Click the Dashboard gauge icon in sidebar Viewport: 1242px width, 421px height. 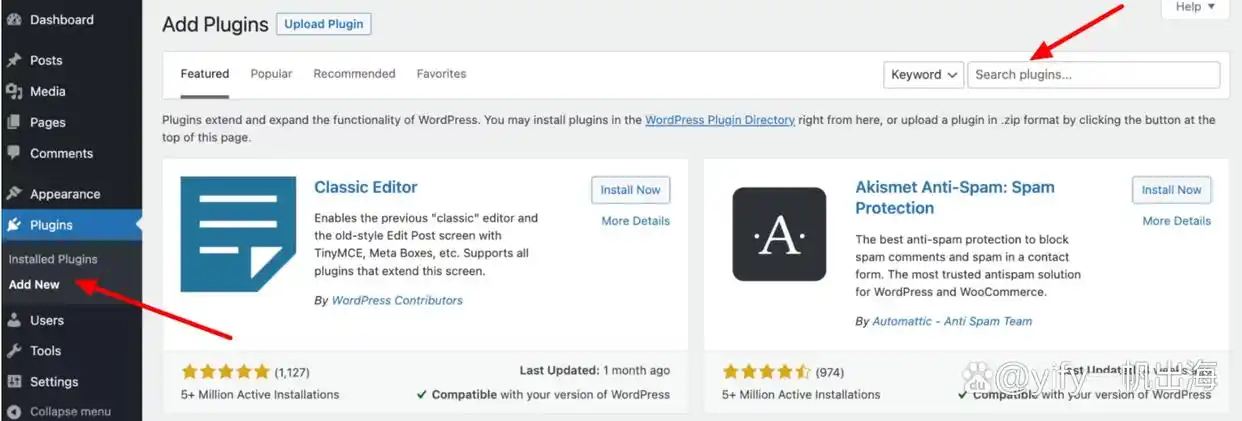point(14,20)
